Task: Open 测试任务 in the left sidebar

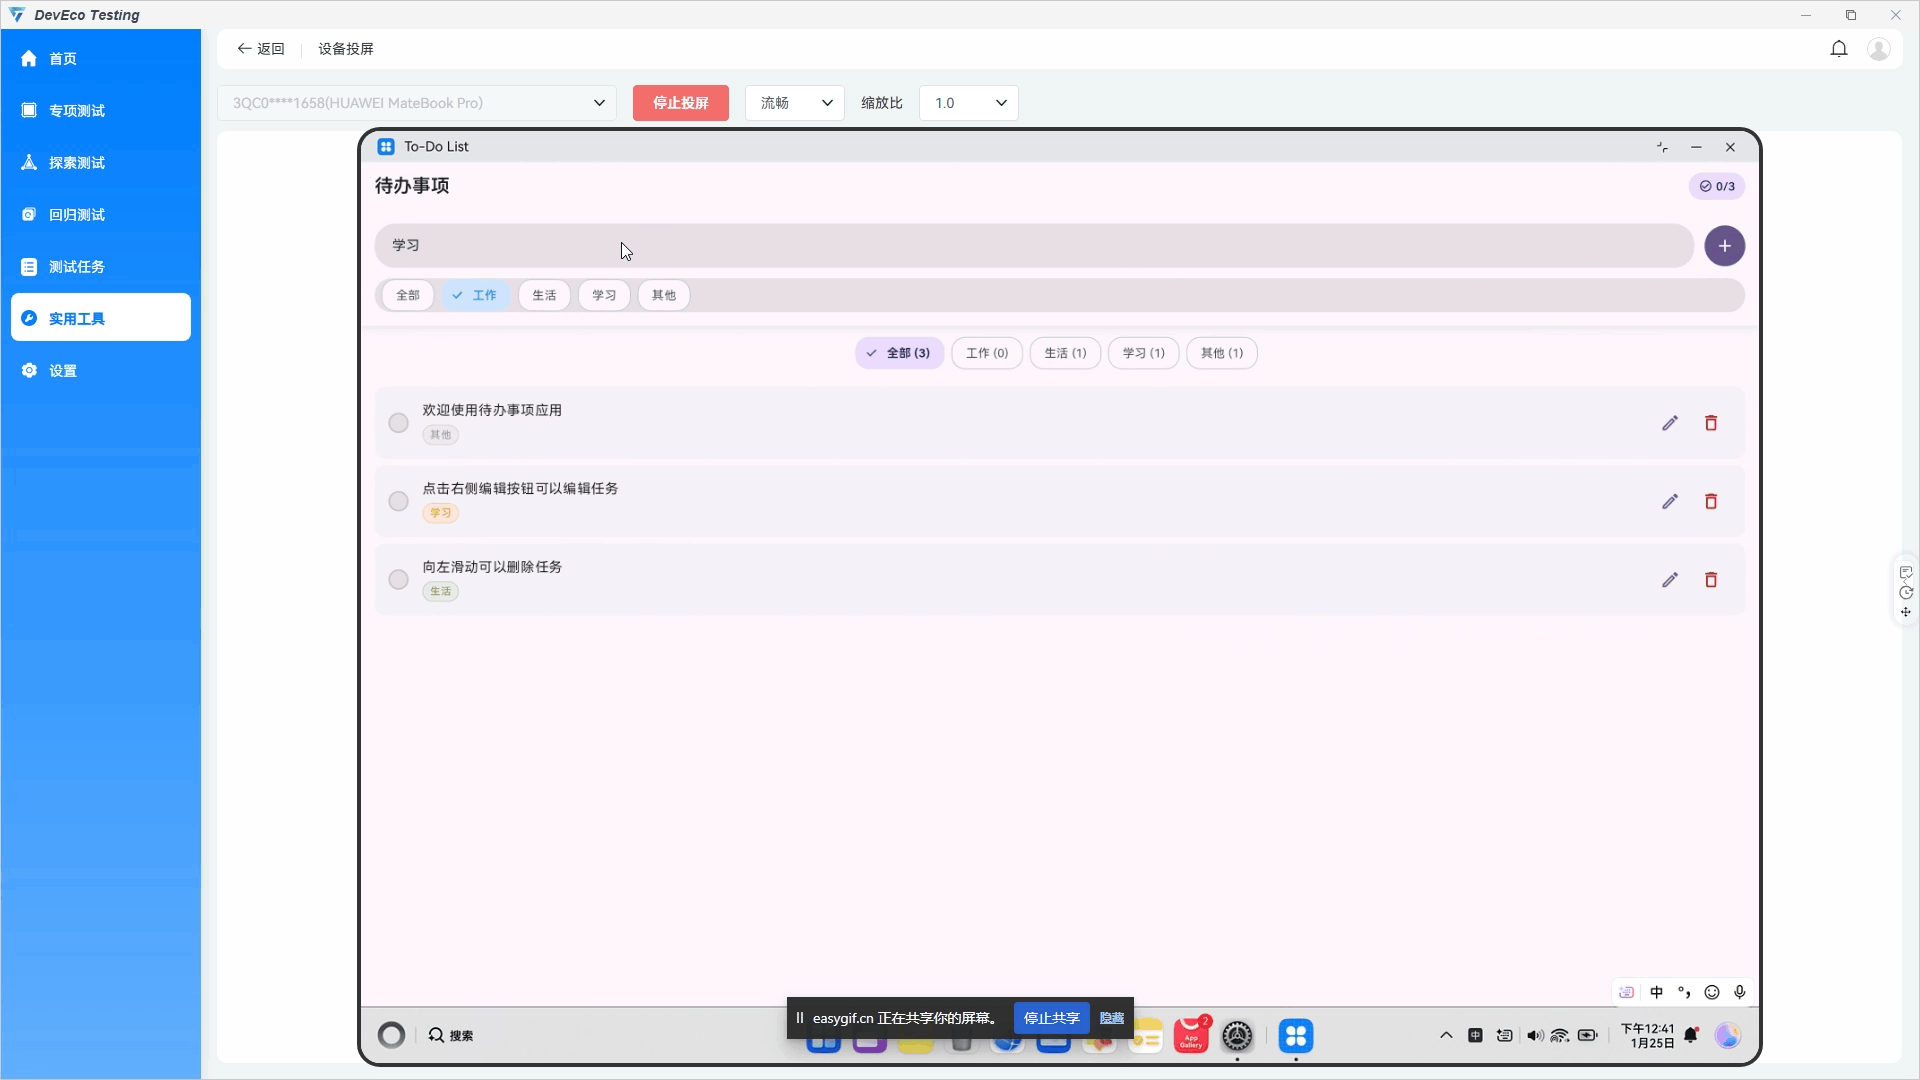Action: coord(77,267)
